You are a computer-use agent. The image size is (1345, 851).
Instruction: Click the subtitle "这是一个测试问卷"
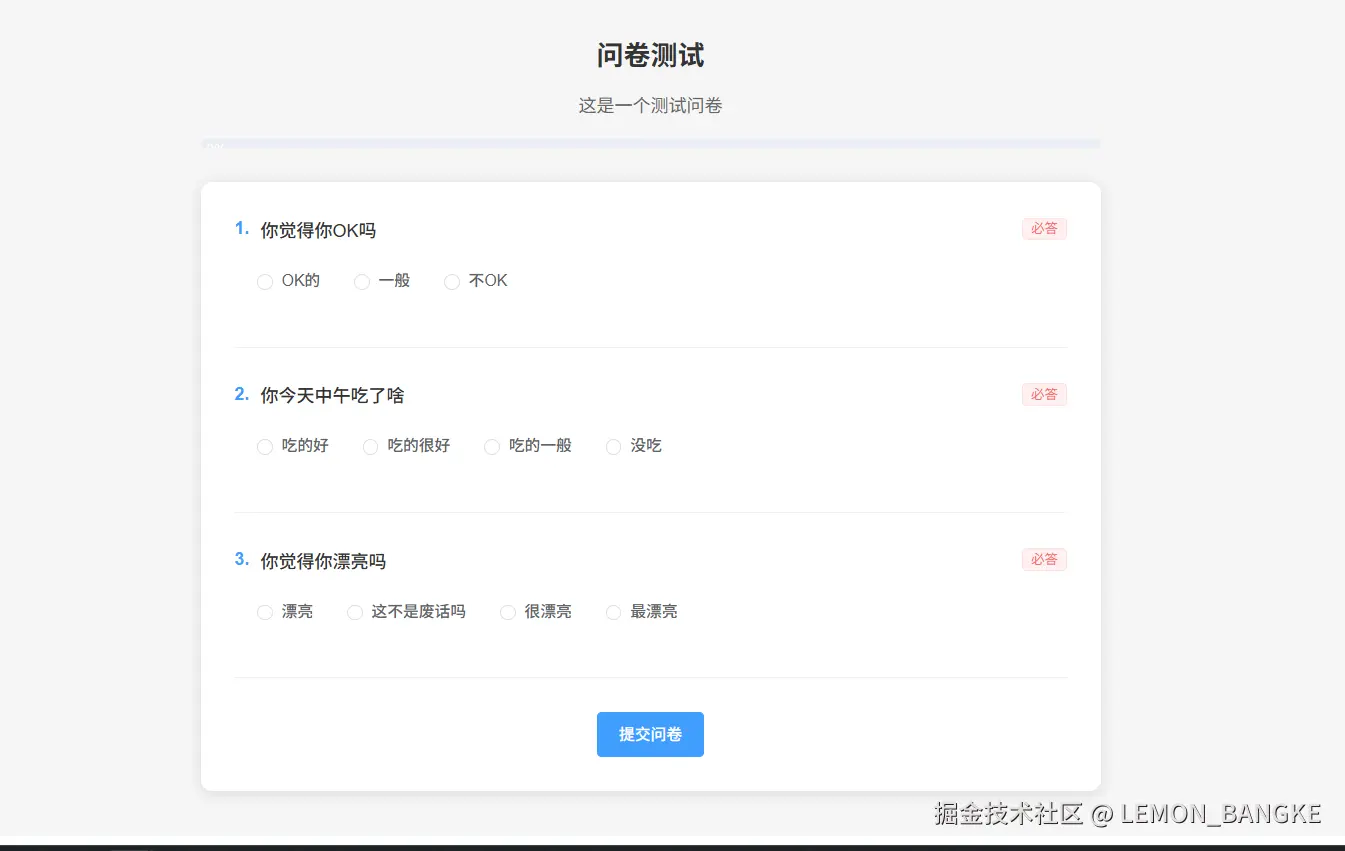(x=650, y=105)
